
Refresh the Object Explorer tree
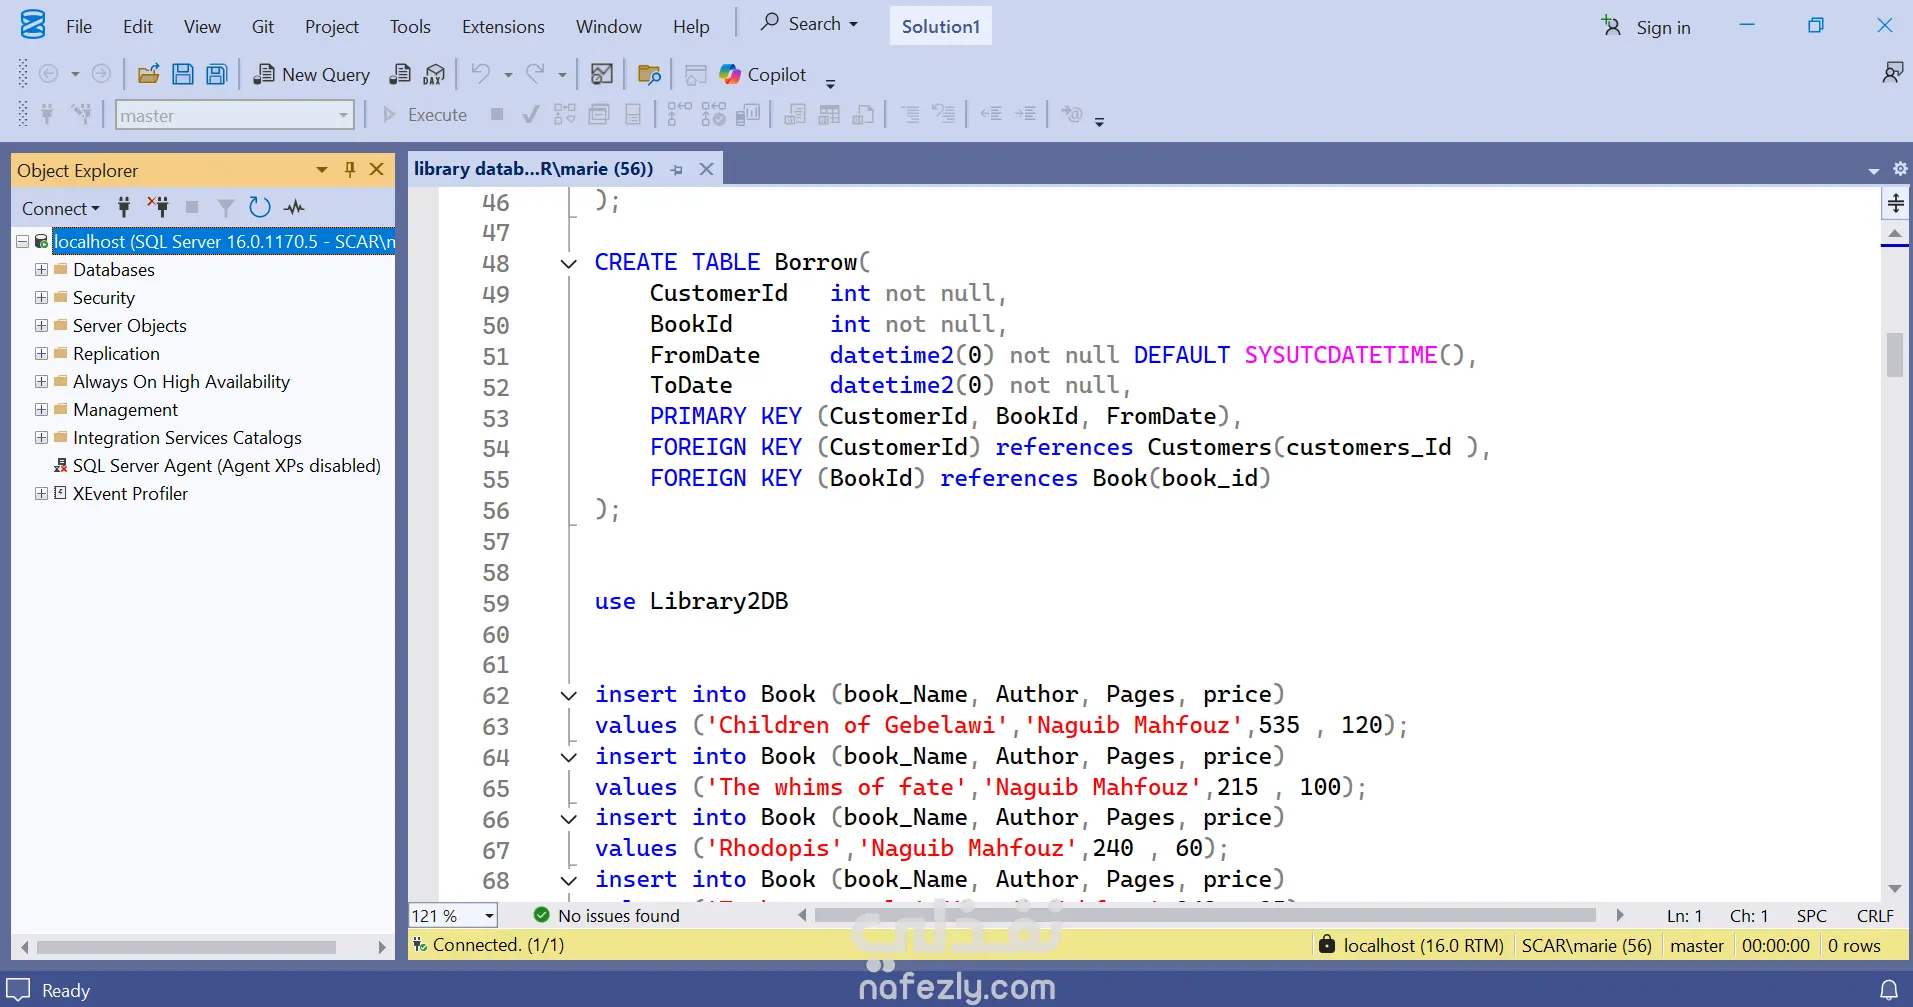coord(260,208)
